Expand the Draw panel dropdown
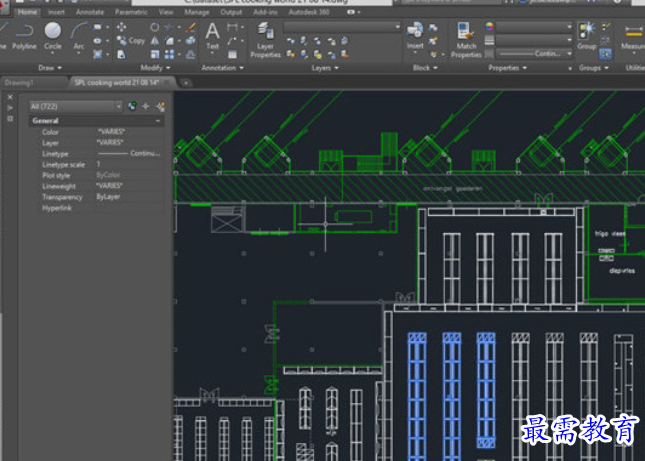This screenshot has width=645, height=461. [x=50, y=68]
